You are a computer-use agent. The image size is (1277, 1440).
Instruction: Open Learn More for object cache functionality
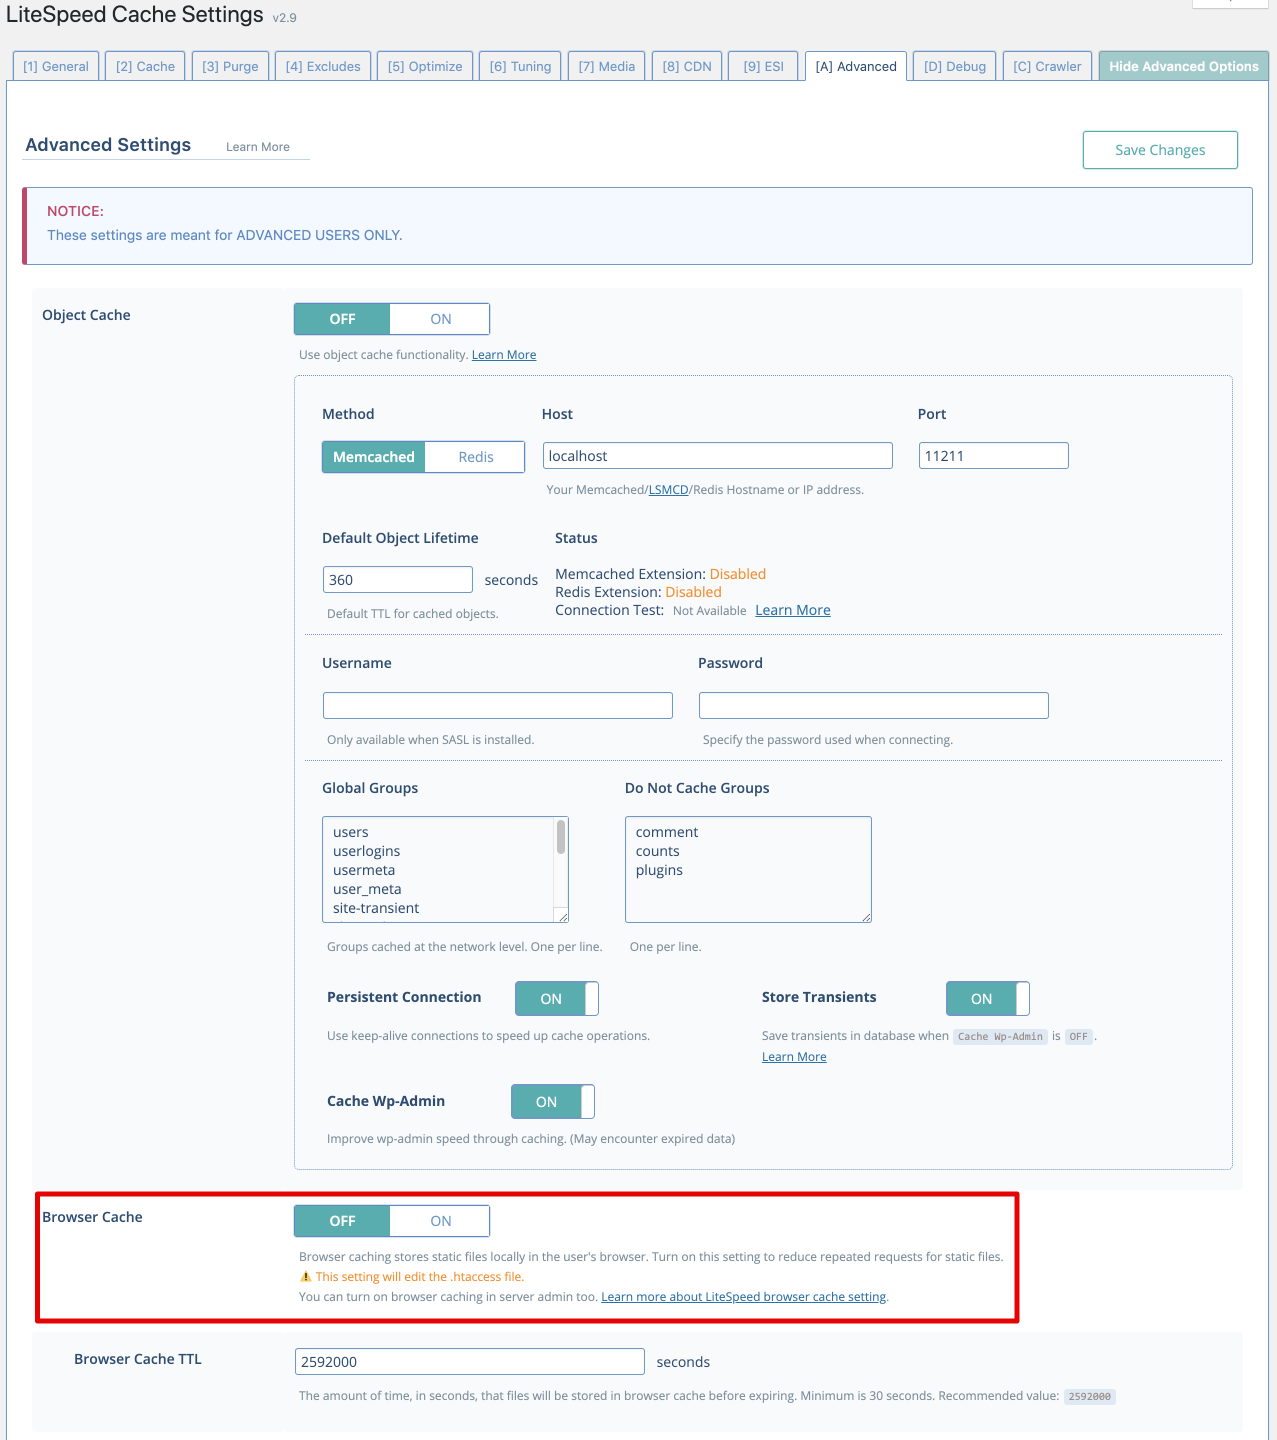504,355
